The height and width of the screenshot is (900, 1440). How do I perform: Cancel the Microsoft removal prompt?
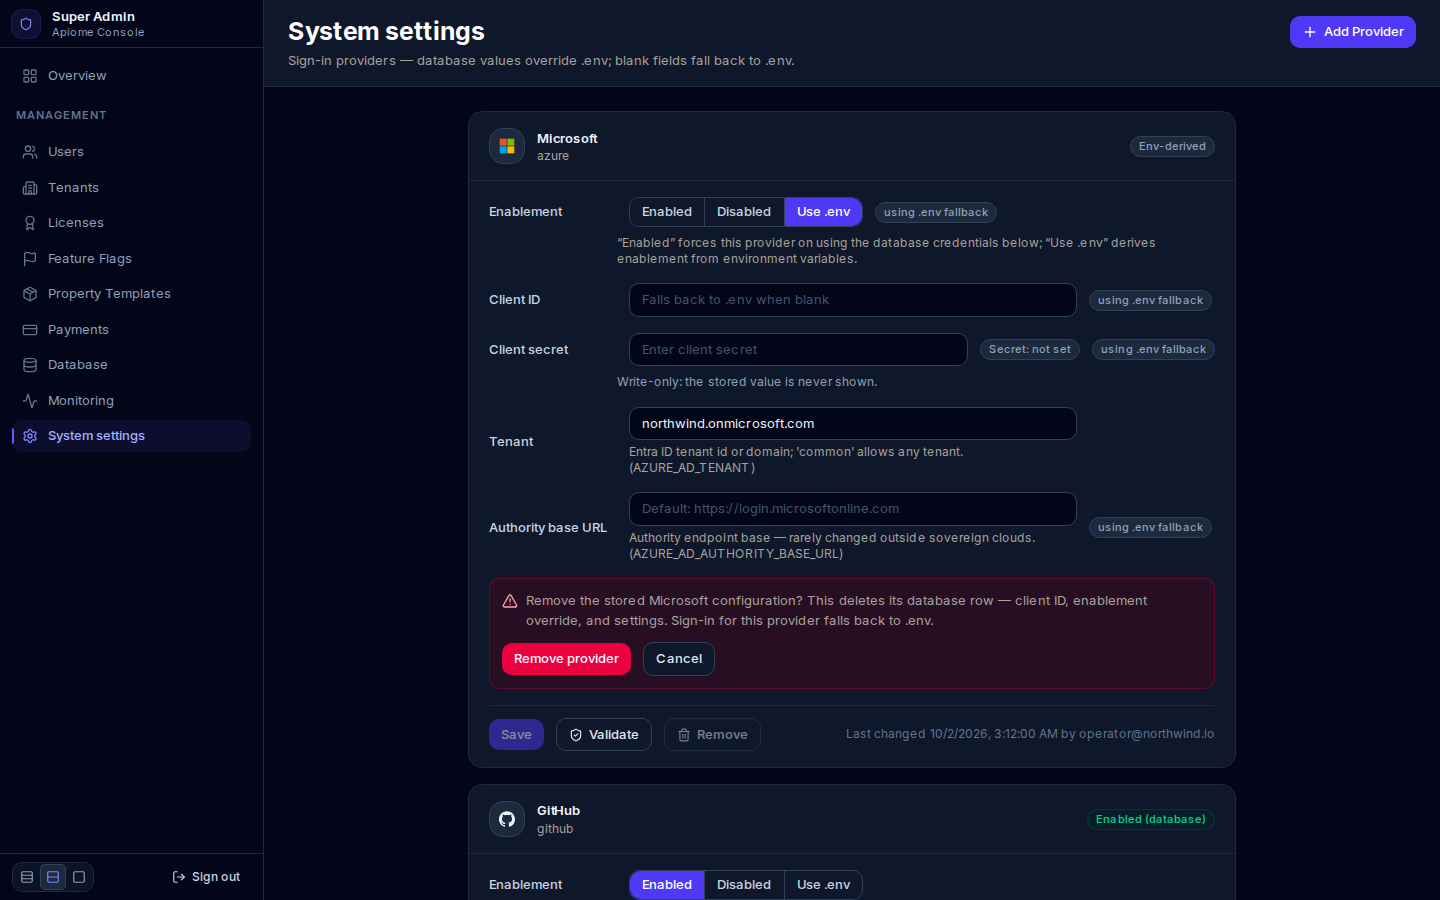point(679,659)
